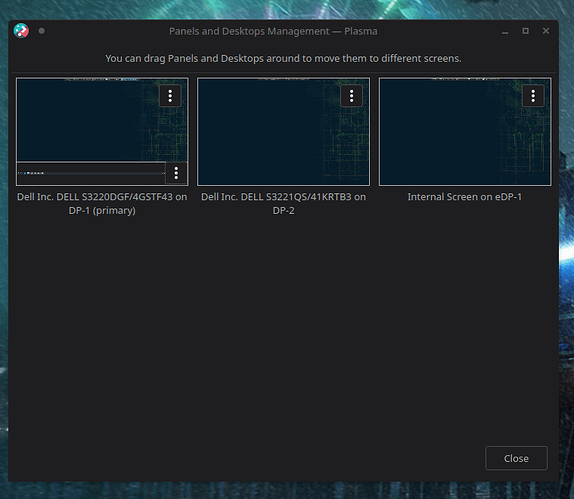The height and width of the screenshot is (499, 574).
Task: Open the Internal Screen eDP-1 desktop options menu
Action: pyautogui.click(x=533, y=96)
